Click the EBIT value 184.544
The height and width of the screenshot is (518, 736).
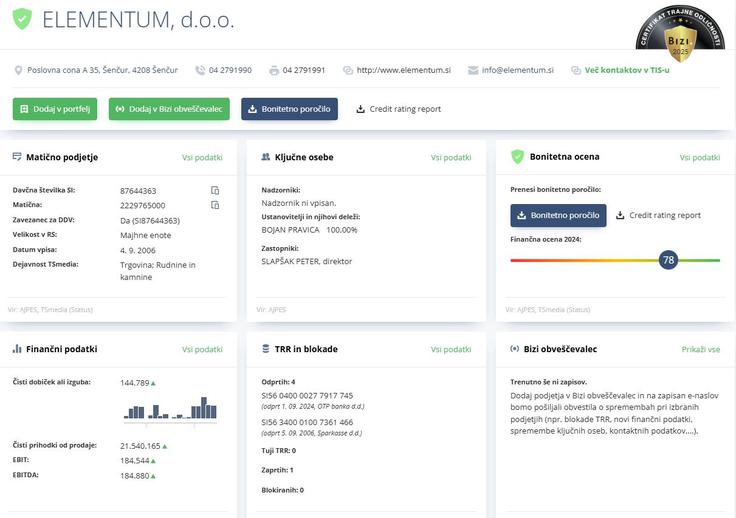135,461
